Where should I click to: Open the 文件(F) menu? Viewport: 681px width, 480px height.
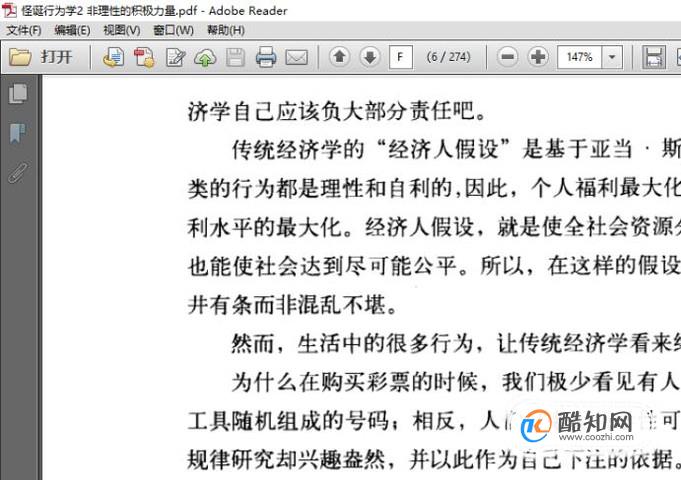[x=24, y=30]
